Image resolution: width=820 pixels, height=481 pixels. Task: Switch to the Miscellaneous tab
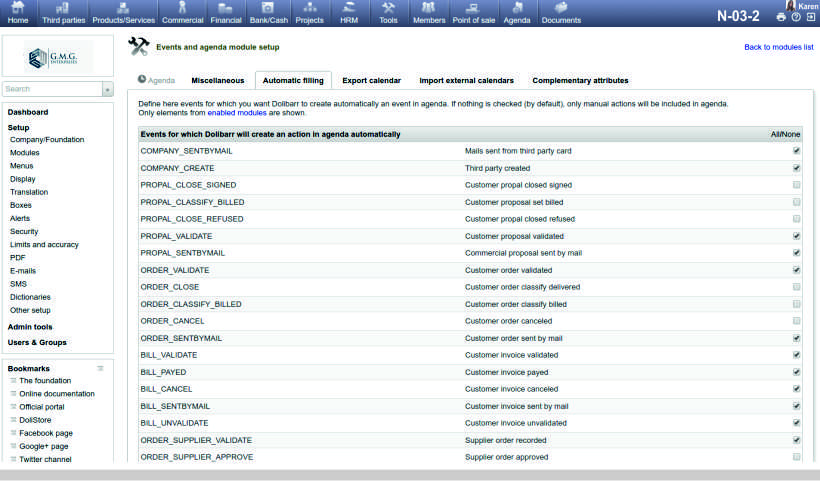(217, 80)
